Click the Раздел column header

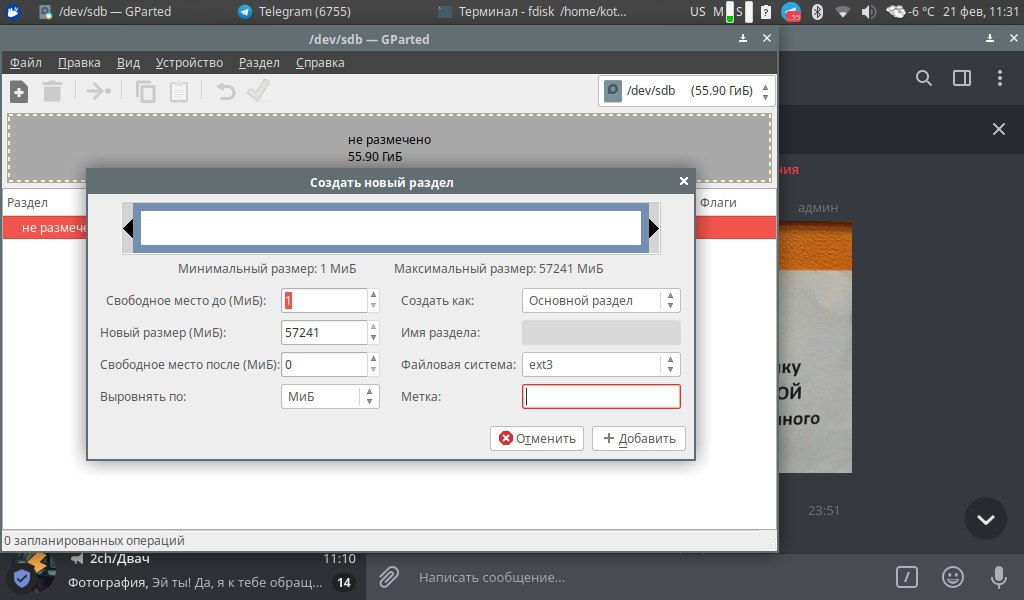(27, 202)
